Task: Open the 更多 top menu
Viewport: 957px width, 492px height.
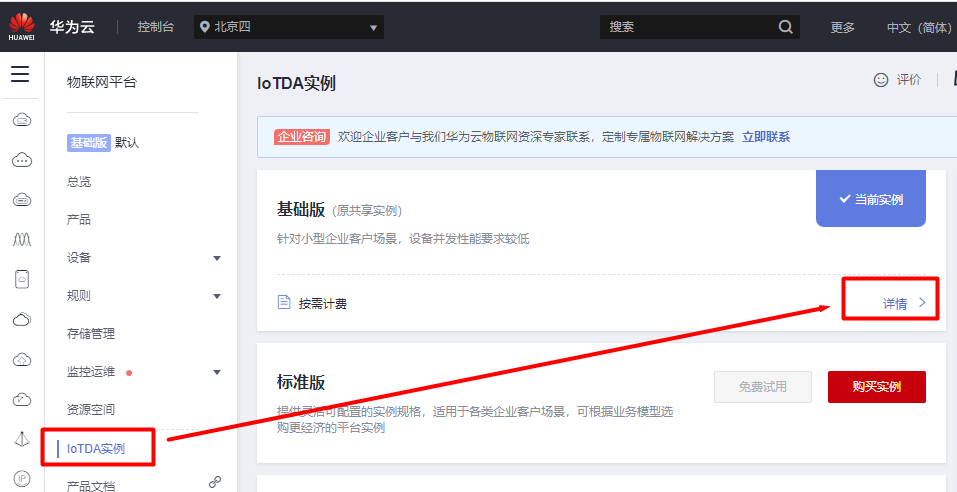Action: pos(842,27)
